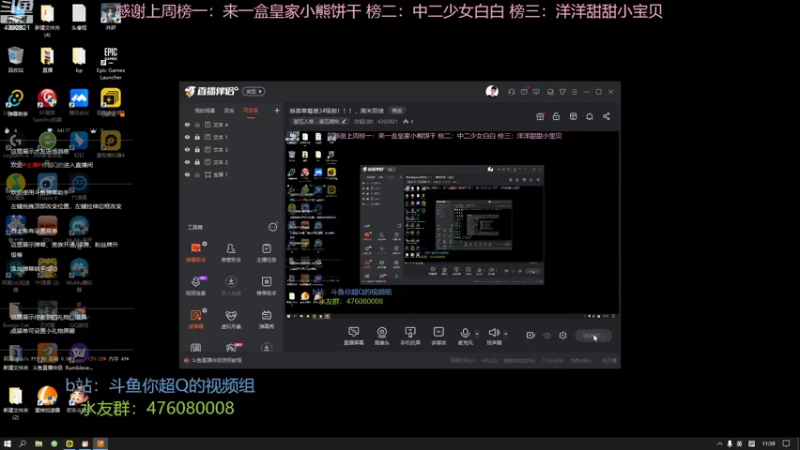800x450 pixels.
Task: Click the record video icon beside settings gear
Action: (531, 335)
